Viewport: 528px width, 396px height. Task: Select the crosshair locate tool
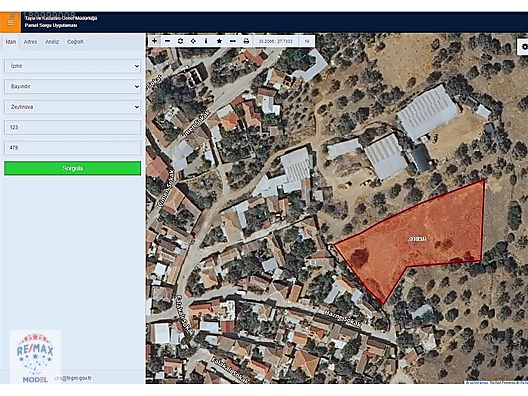[193, 41]
